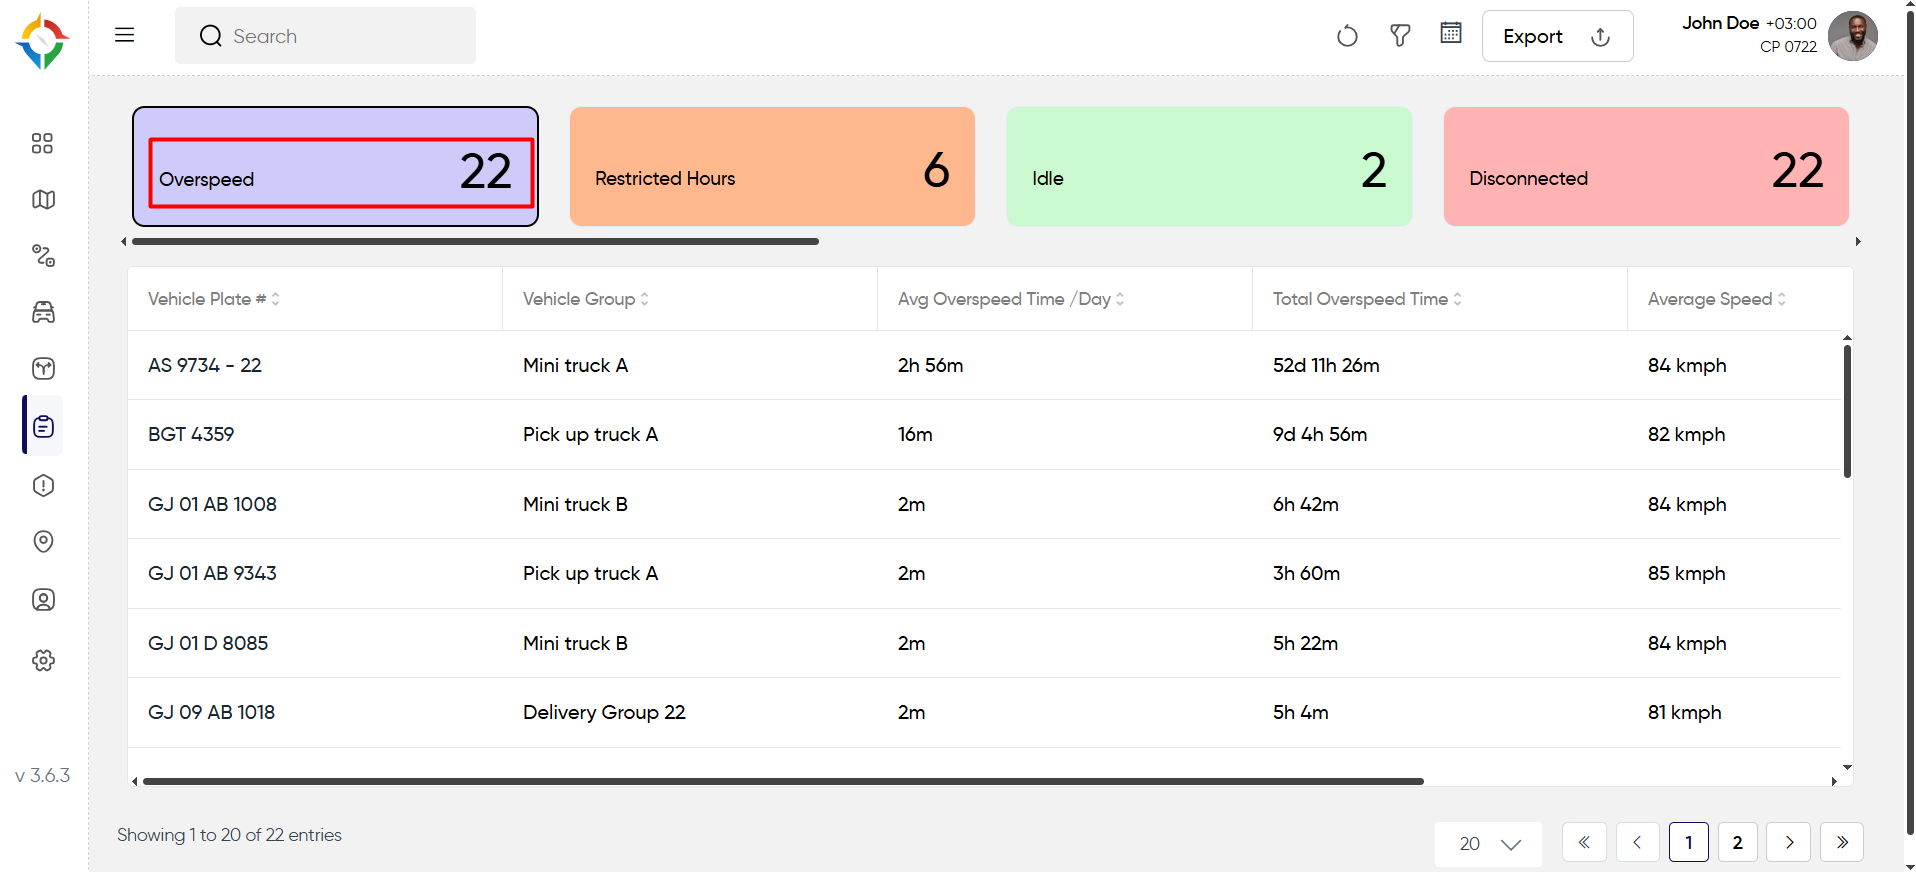The height and width of the screenshot is (872, 1916).
Task: Open the 20 entries per page dropdown
Action: (x=1488, y=843)
